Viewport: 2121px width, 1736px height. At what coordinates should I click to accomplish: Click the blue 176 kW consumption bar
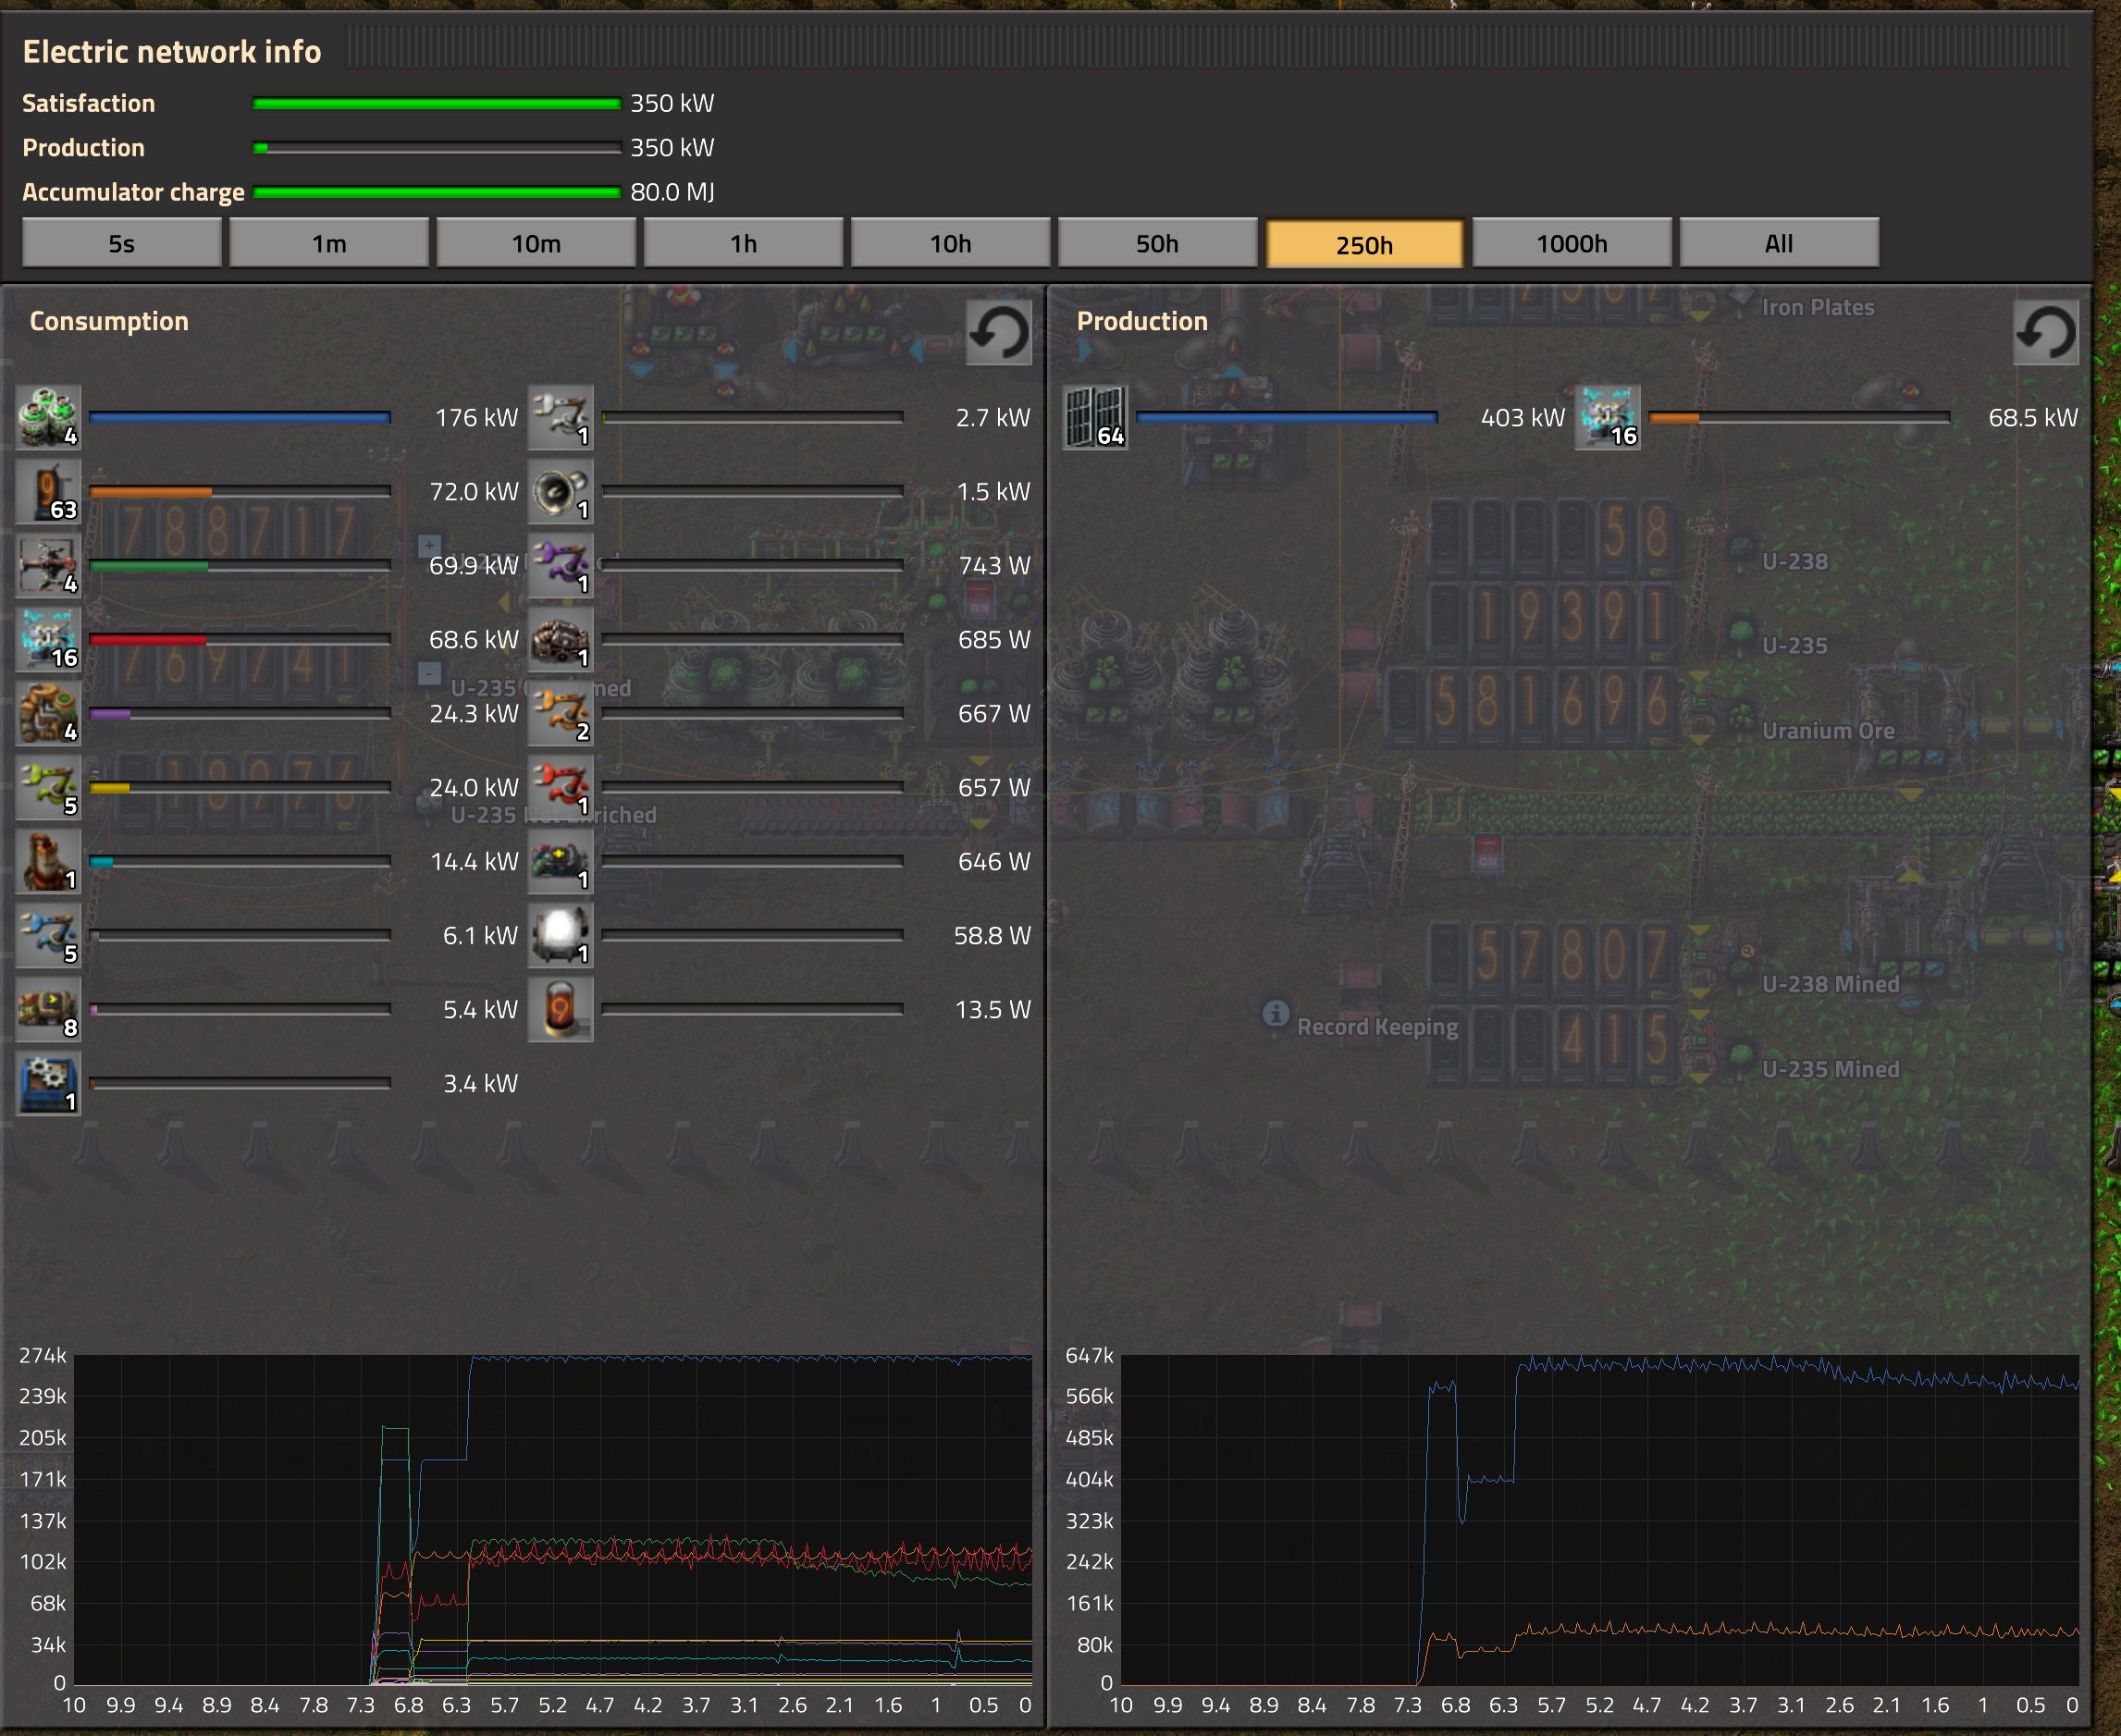click(240, 418)
